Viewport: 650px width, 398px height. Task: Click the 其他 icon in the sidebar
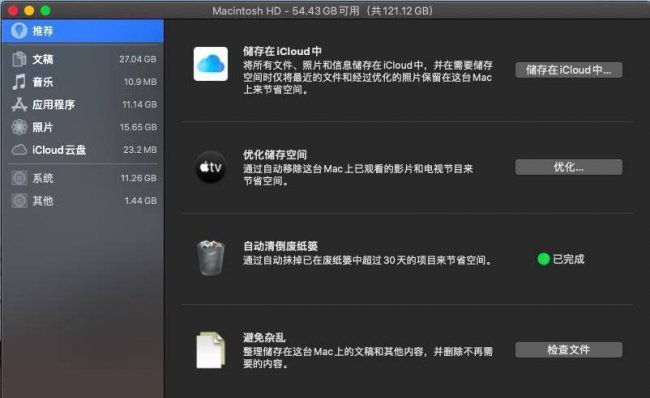point(19,201)
